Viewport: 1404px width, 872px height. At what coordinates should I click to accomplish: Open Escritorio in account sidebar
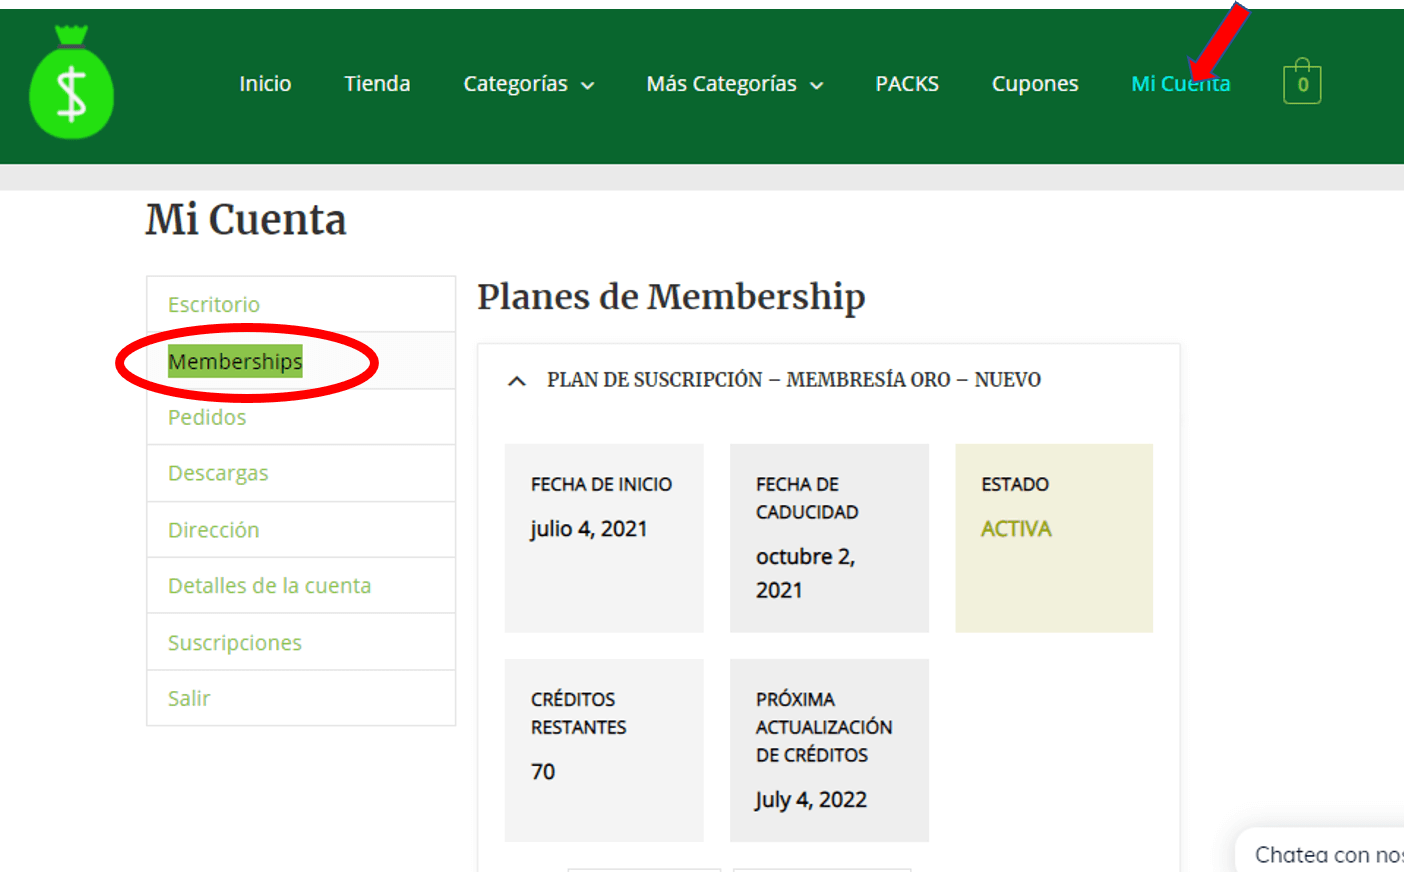click(x=214, y=305)
